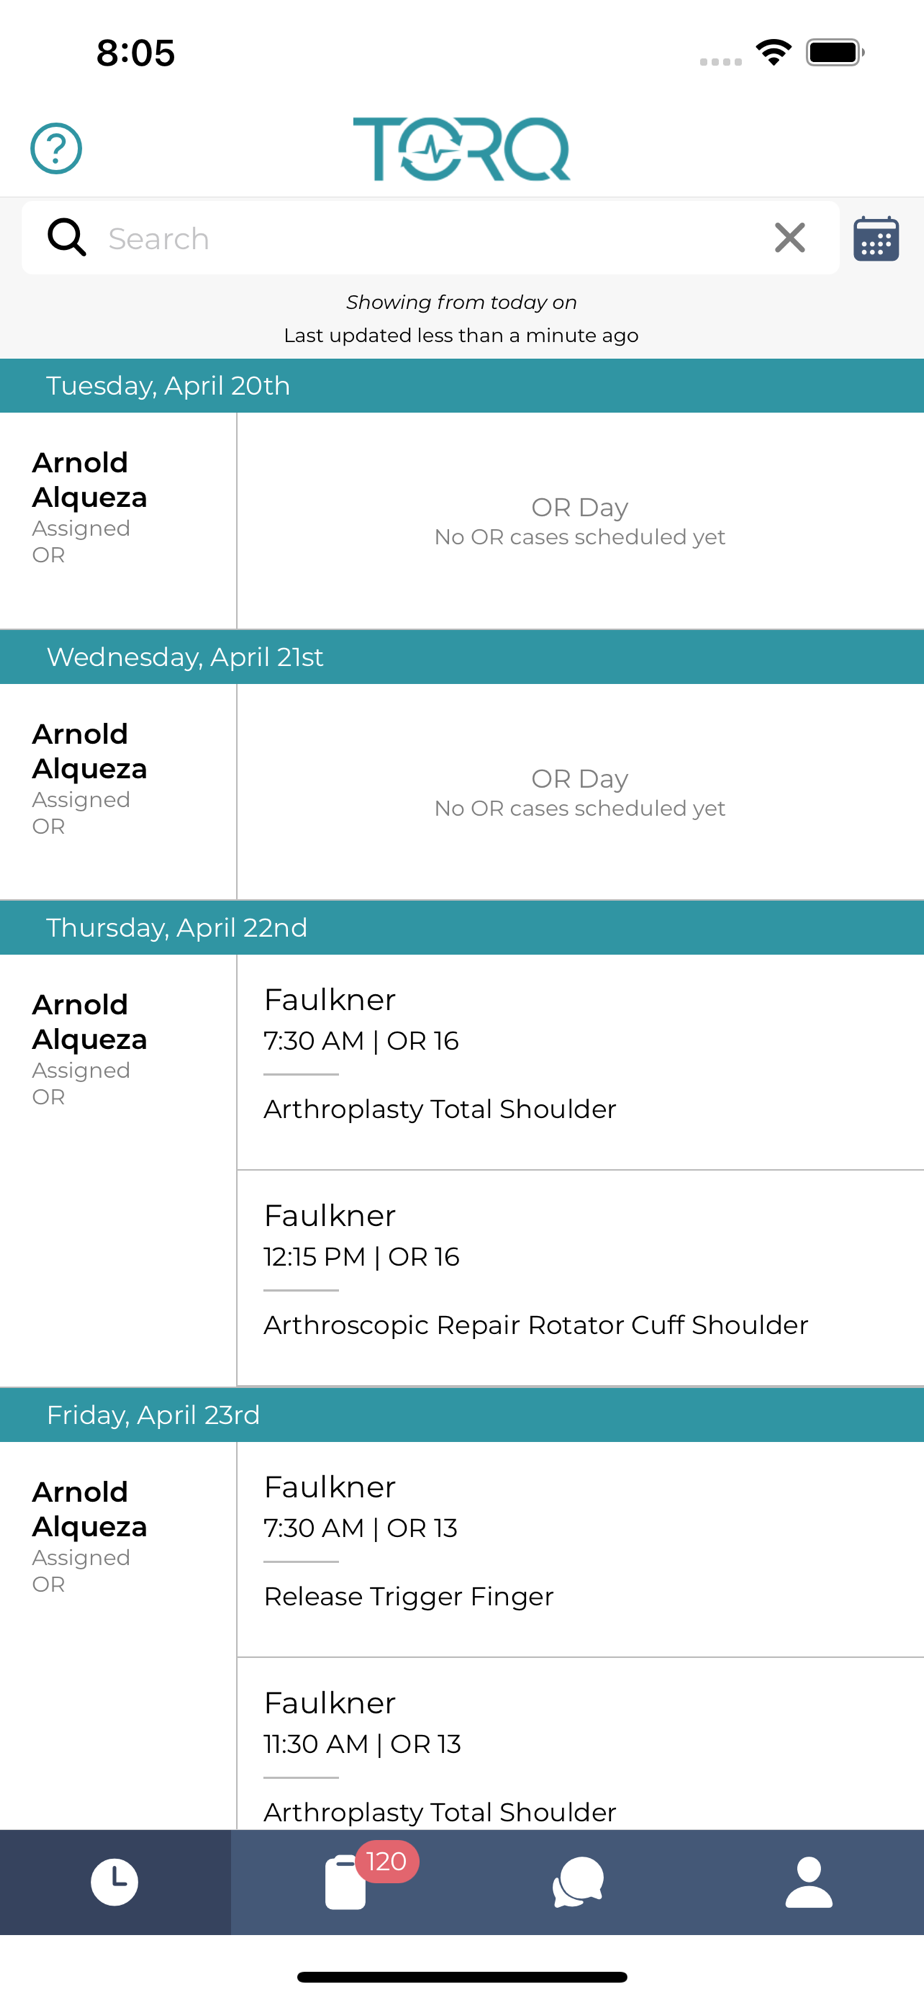Image resolution: width=924 pixels, height=2000 pixels.
Task: Open the help question mark icon
Action: point(56,148)
